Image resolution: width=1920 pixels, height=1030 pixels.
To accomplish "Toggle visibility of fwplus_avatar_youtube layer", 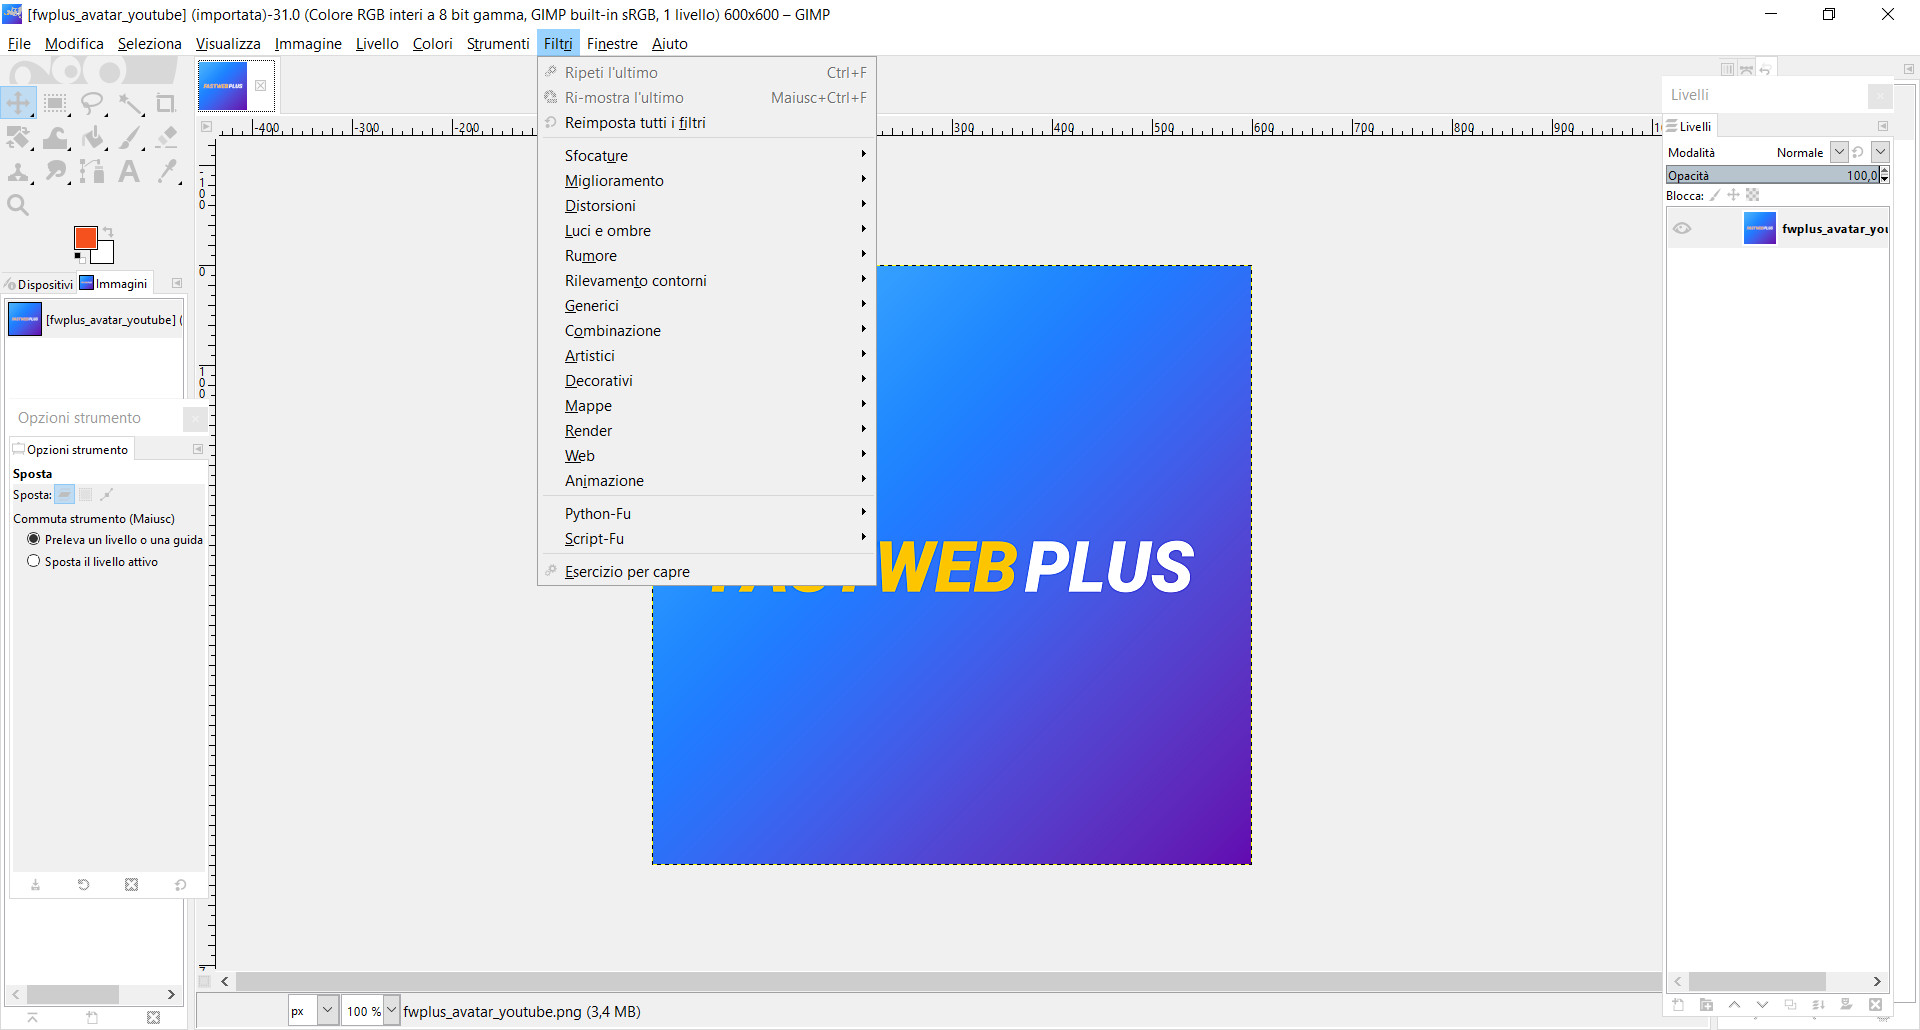I will click(x=1682, y=229).
